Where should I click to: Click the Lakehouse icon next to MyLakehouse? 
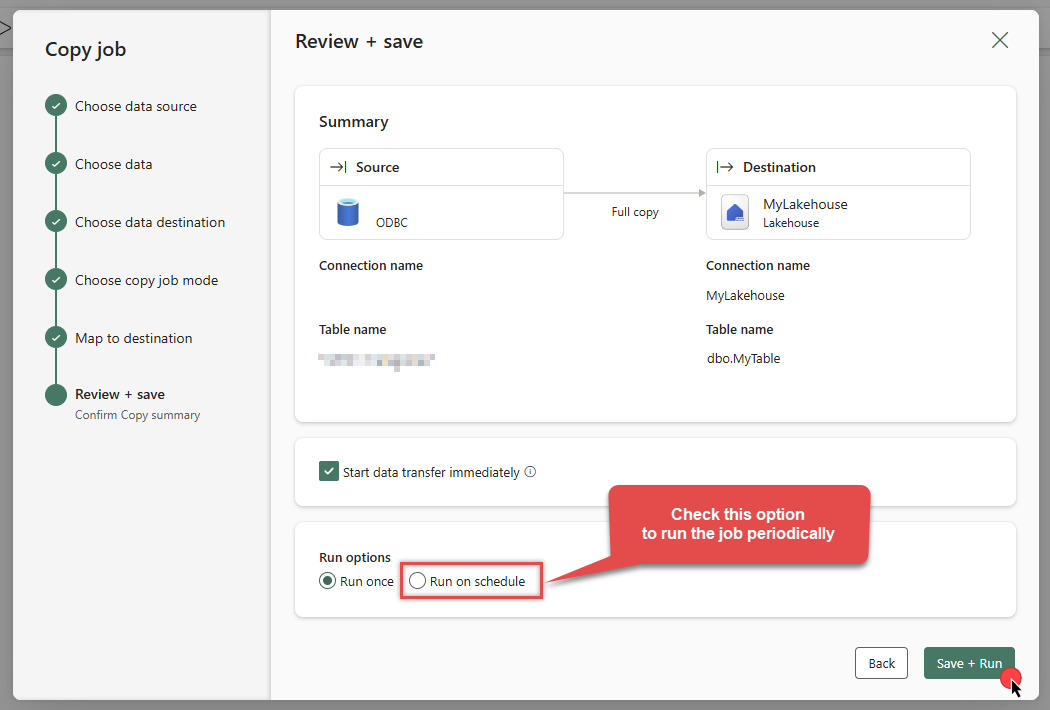(x=735, y=212)
